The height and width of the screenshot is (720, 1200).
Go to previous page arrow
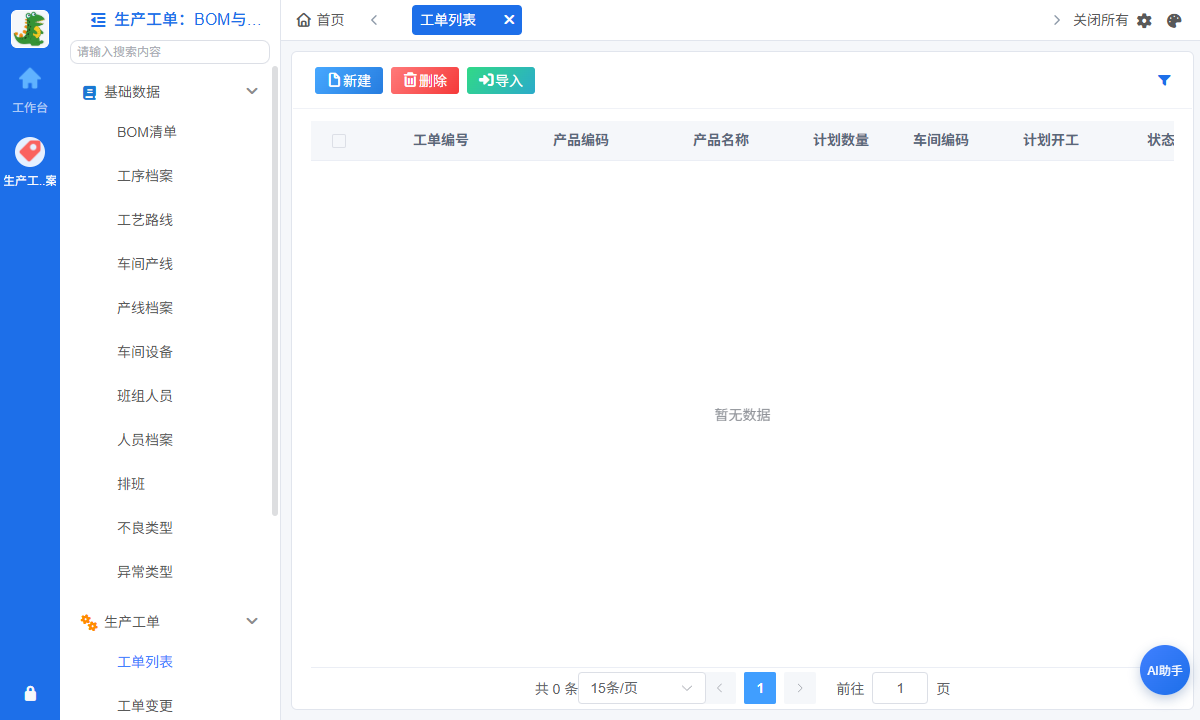(x=720, y=688)
